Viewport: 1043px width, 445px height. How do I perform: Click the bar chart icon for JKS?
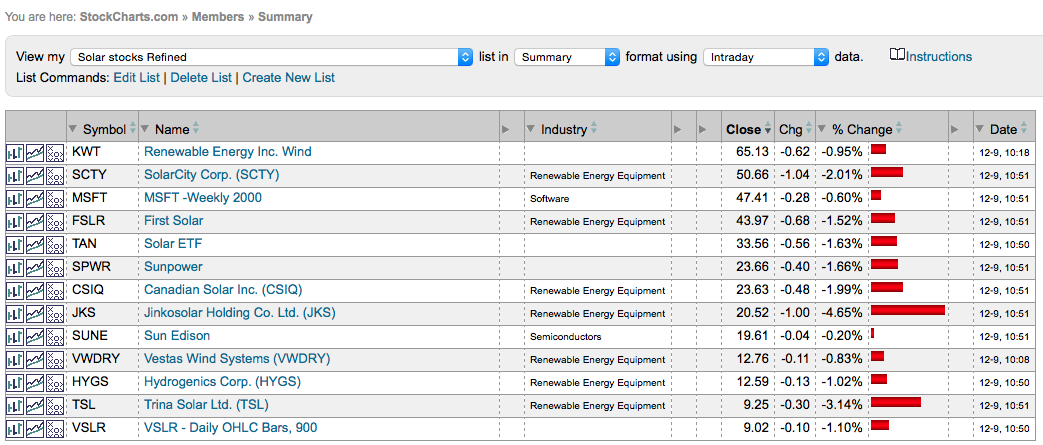pos(15,313)
